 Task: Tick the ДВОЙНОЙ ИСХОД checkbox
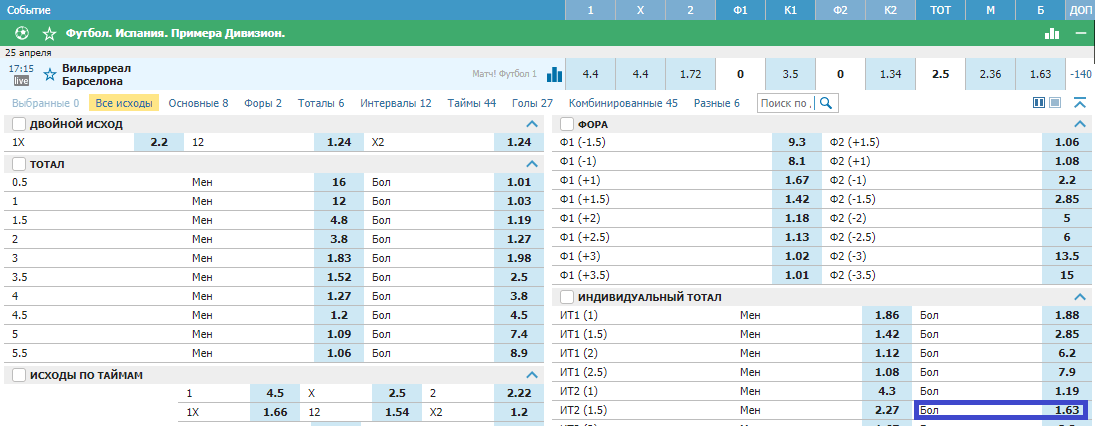[19, 124]
